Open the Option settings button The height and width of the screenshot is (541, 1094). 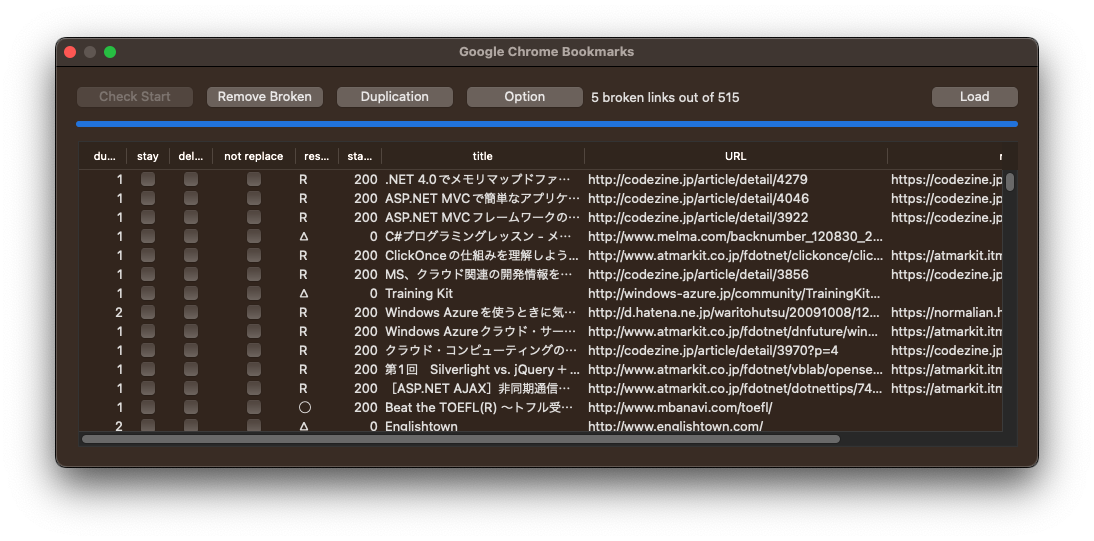524,97
